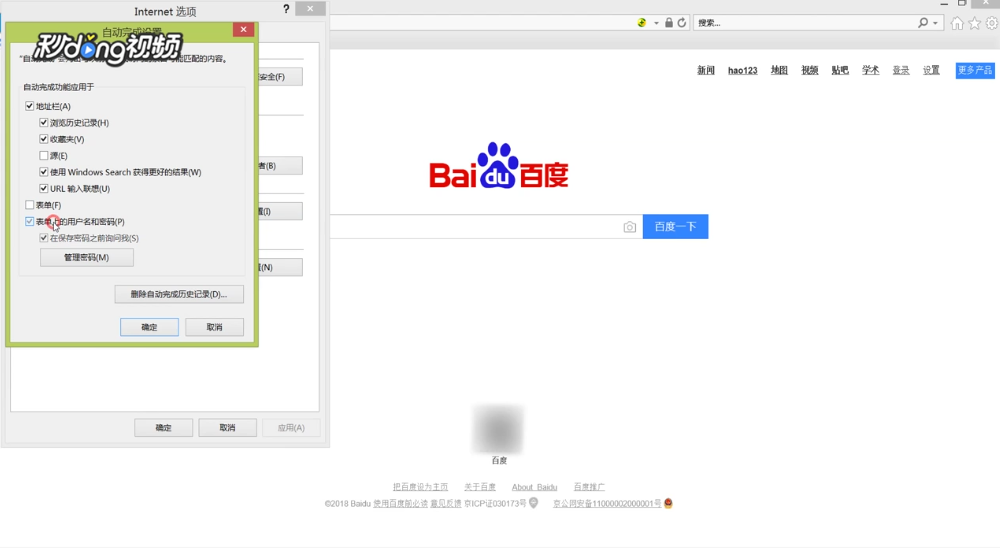Open the 意见反馈 footer link
This screenshot has height=548, width=1000.
pyautogui.click(x=446, y=503)
